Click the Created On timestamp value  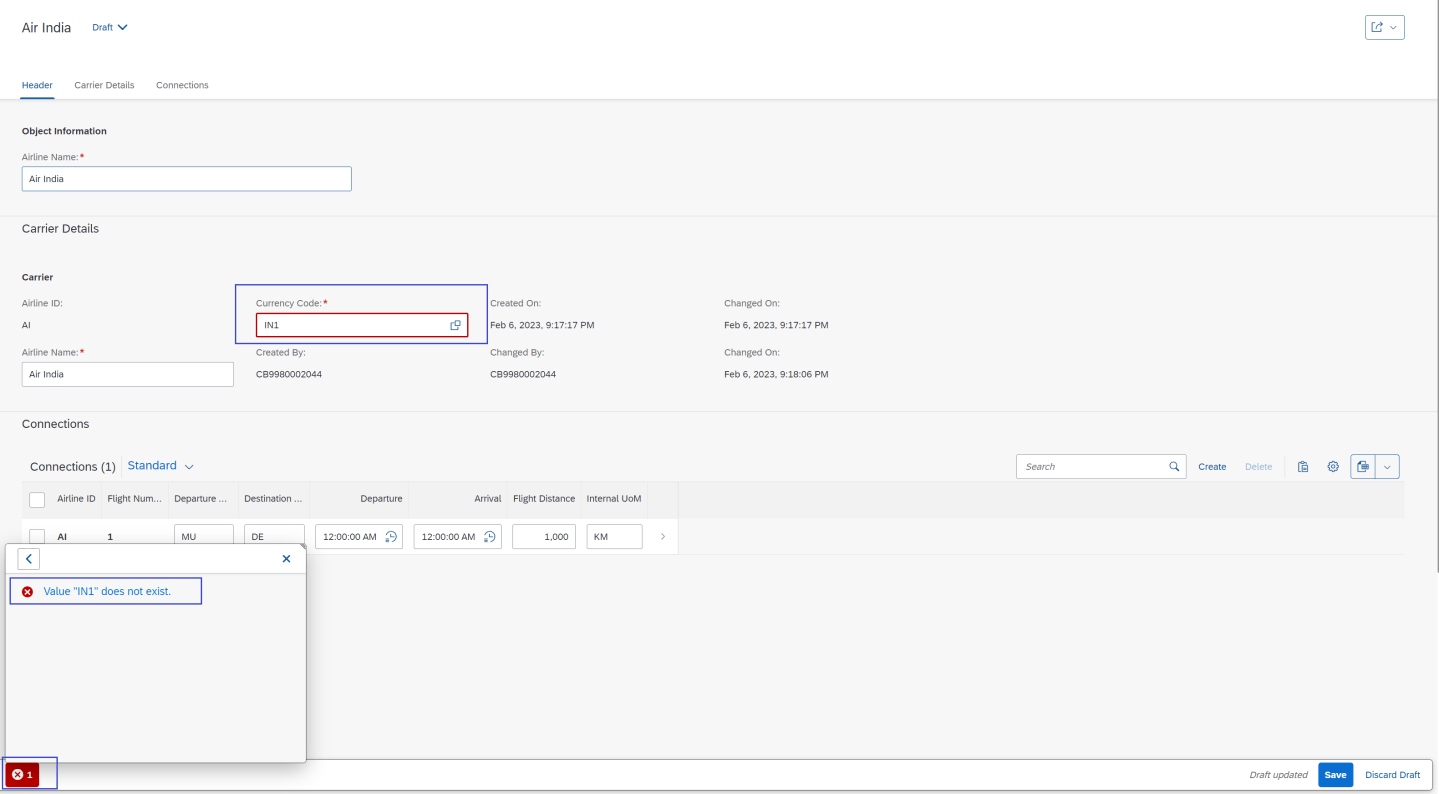[x=542, y=325]
